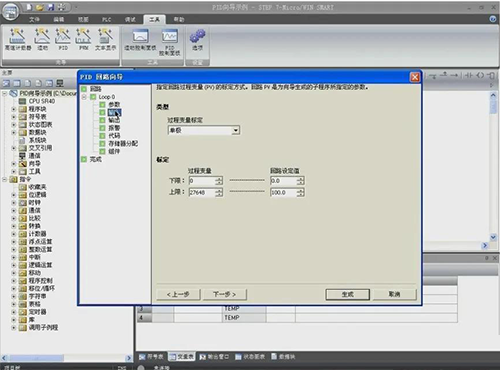Toggle the 存储器分配 green checkbox
Screen dimensions: 500x370
tap(102, 144)
